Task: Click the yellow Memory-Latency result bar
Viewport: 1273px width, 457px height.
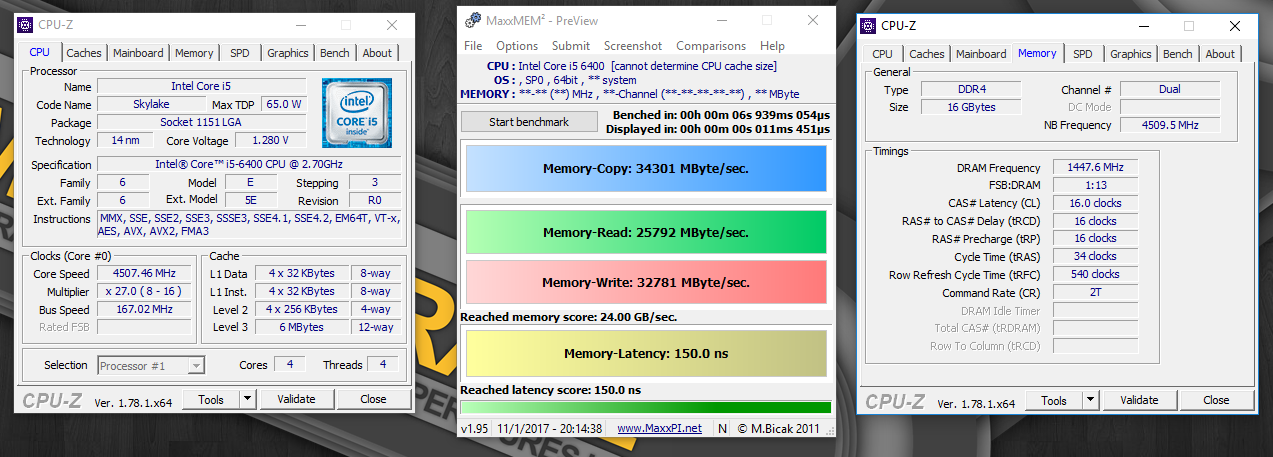Action: tap(646, 353)
